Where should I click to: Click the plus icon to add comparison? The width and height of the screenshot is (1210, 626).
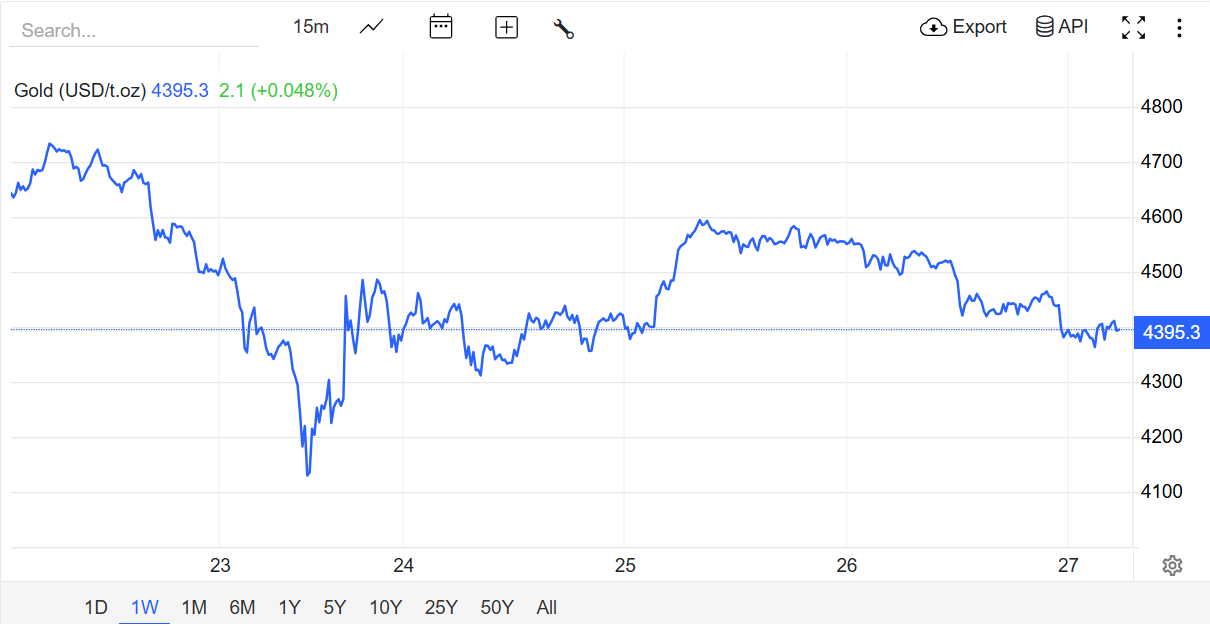[507, 28]
